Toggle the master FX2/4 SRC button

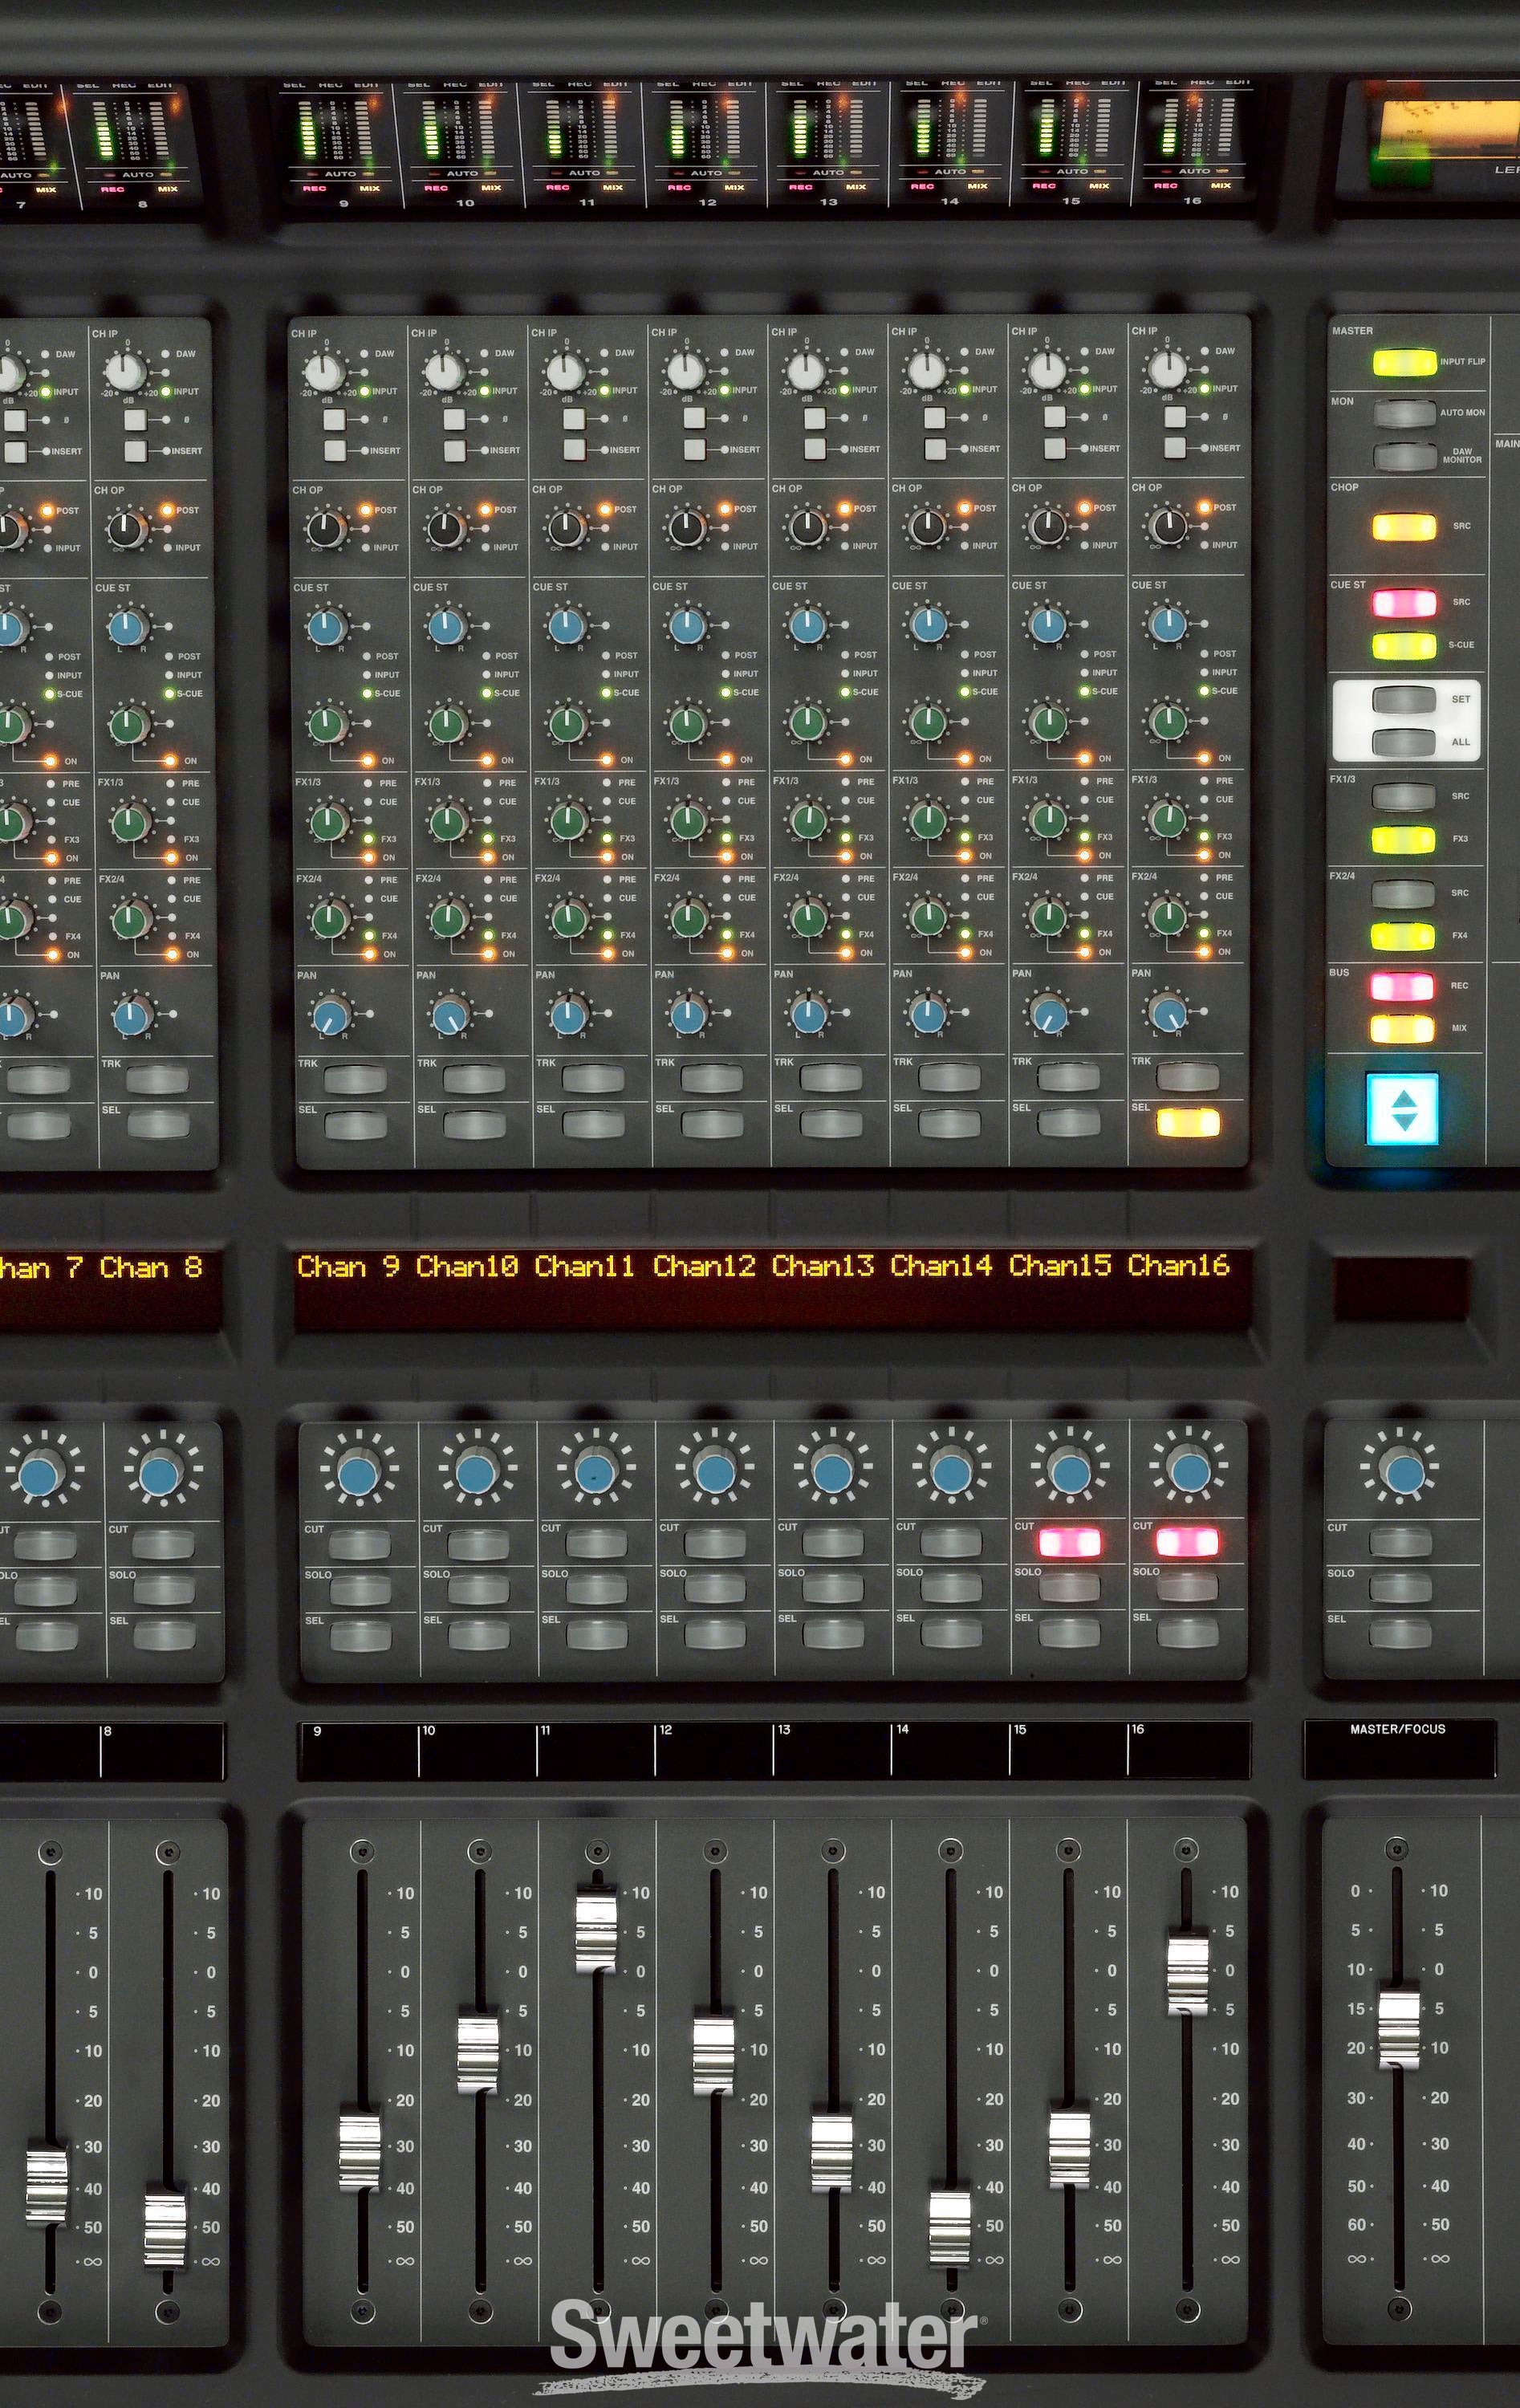(x=1404, y=893)
